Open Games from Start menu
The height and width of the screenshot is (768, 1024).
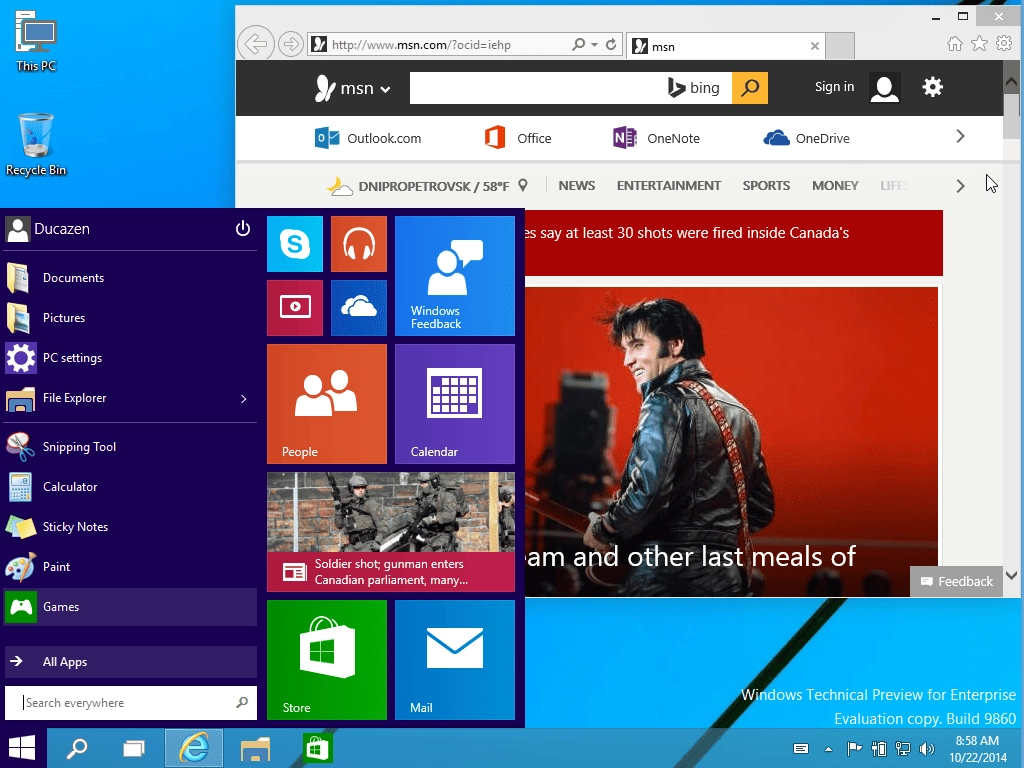131,607
